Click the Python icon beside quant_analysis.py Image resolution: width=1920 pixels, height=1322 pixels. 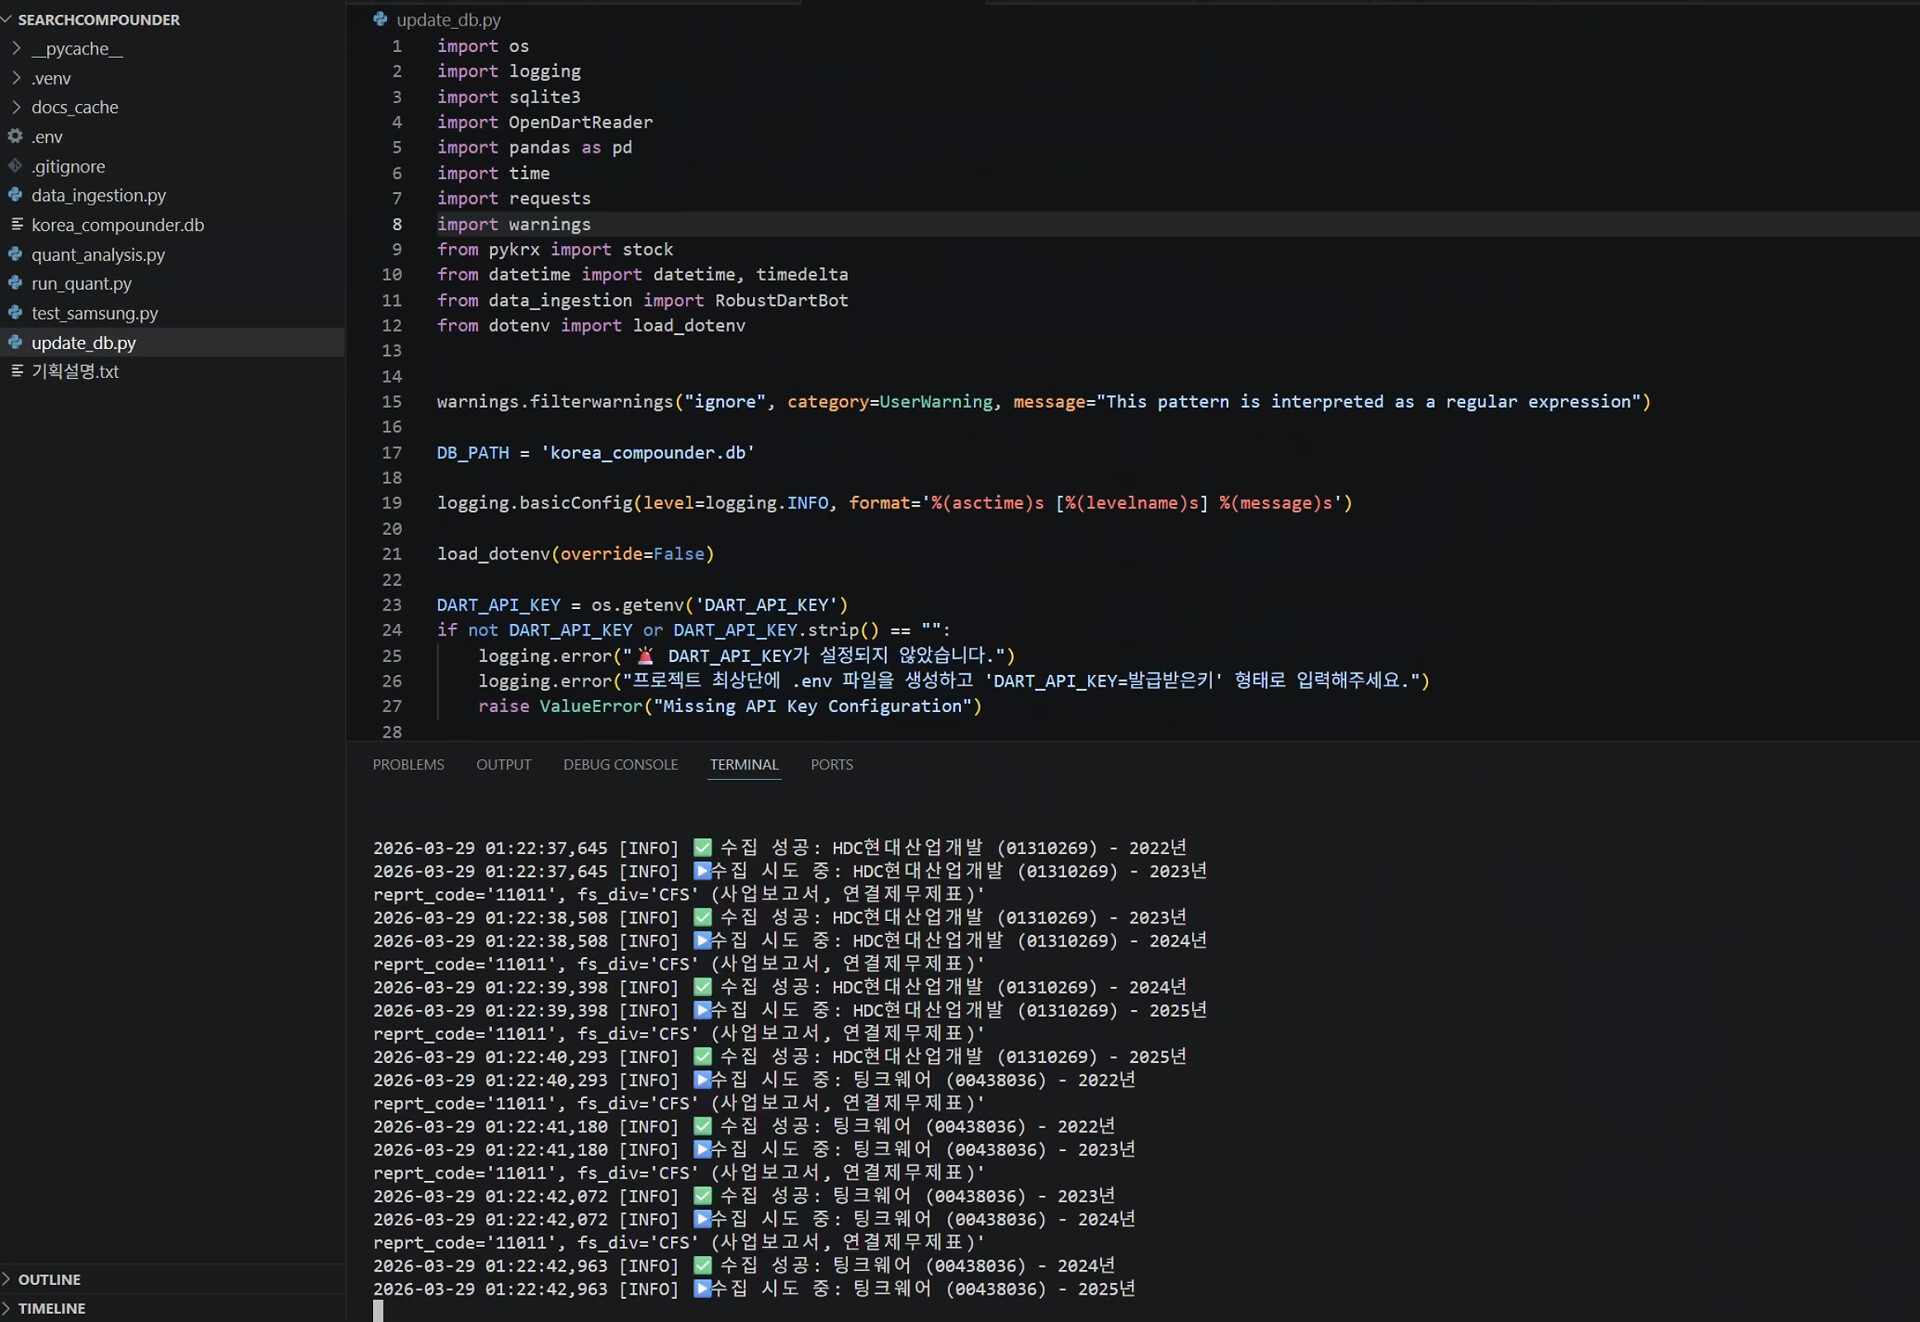coord(15,254)
